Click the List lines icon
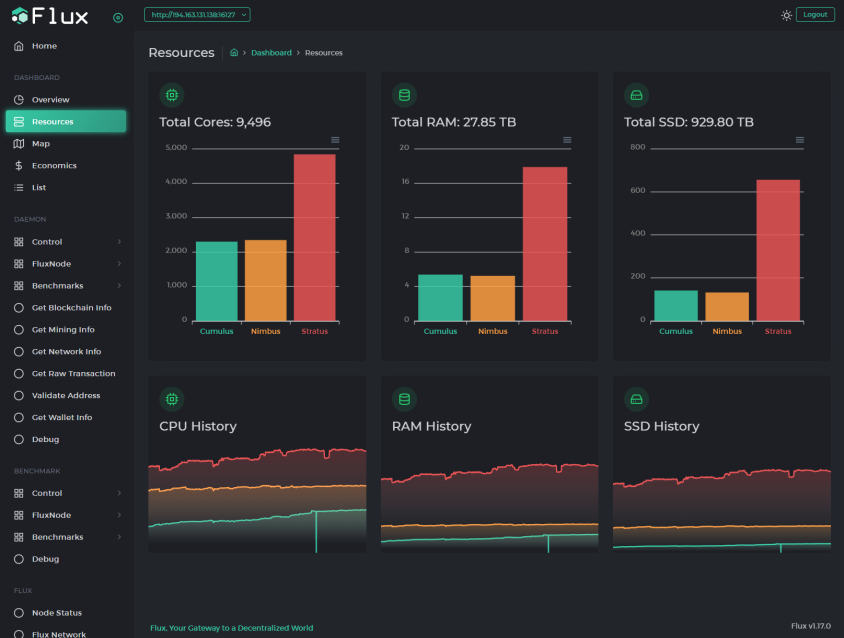Viewport: 844px width, 638px height. point(19,187)
